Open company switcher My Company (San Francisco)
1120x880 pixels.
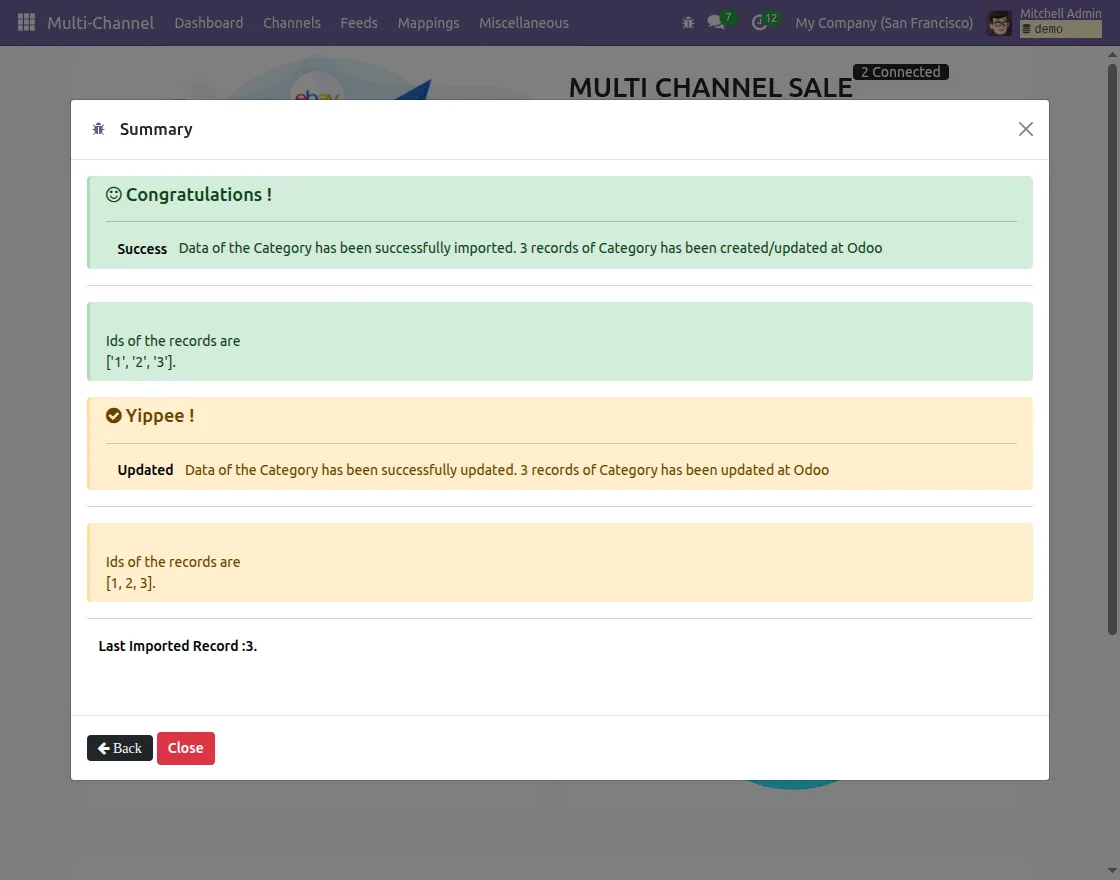pyautogui.click(x=884, y=23)
